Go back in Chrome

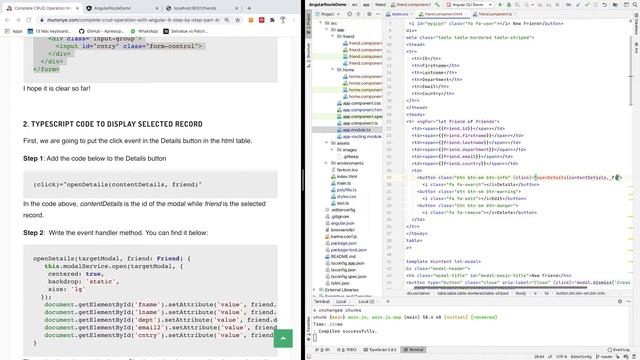[7, 20]
